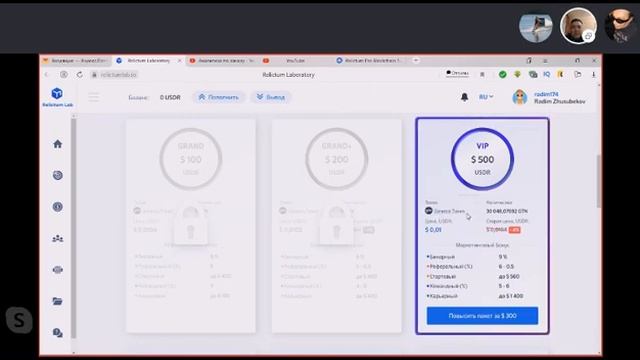Click the sidebar's vertical scrollbar

click(74, 229)
